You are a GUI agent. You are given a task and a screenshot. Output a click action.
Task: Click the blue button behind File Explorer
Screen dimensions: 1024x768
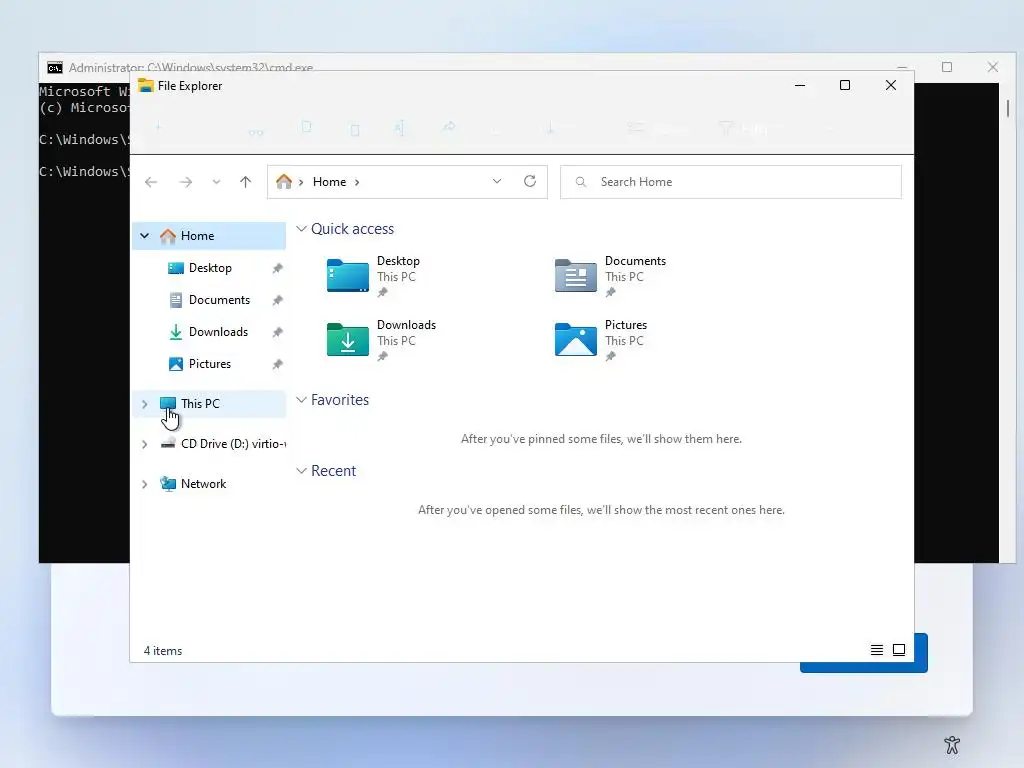[x=921, y=653]
